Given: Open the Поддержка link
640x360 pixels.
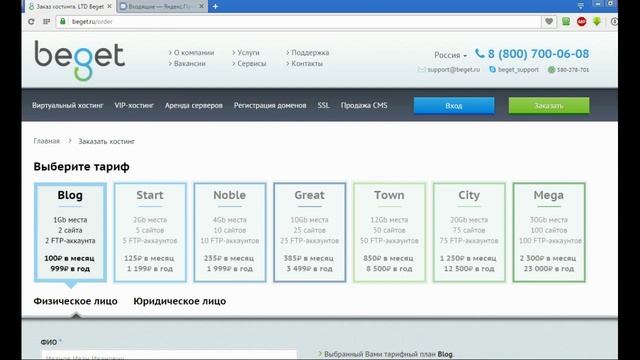Looking at the screenshot, I should click(310, 53).
